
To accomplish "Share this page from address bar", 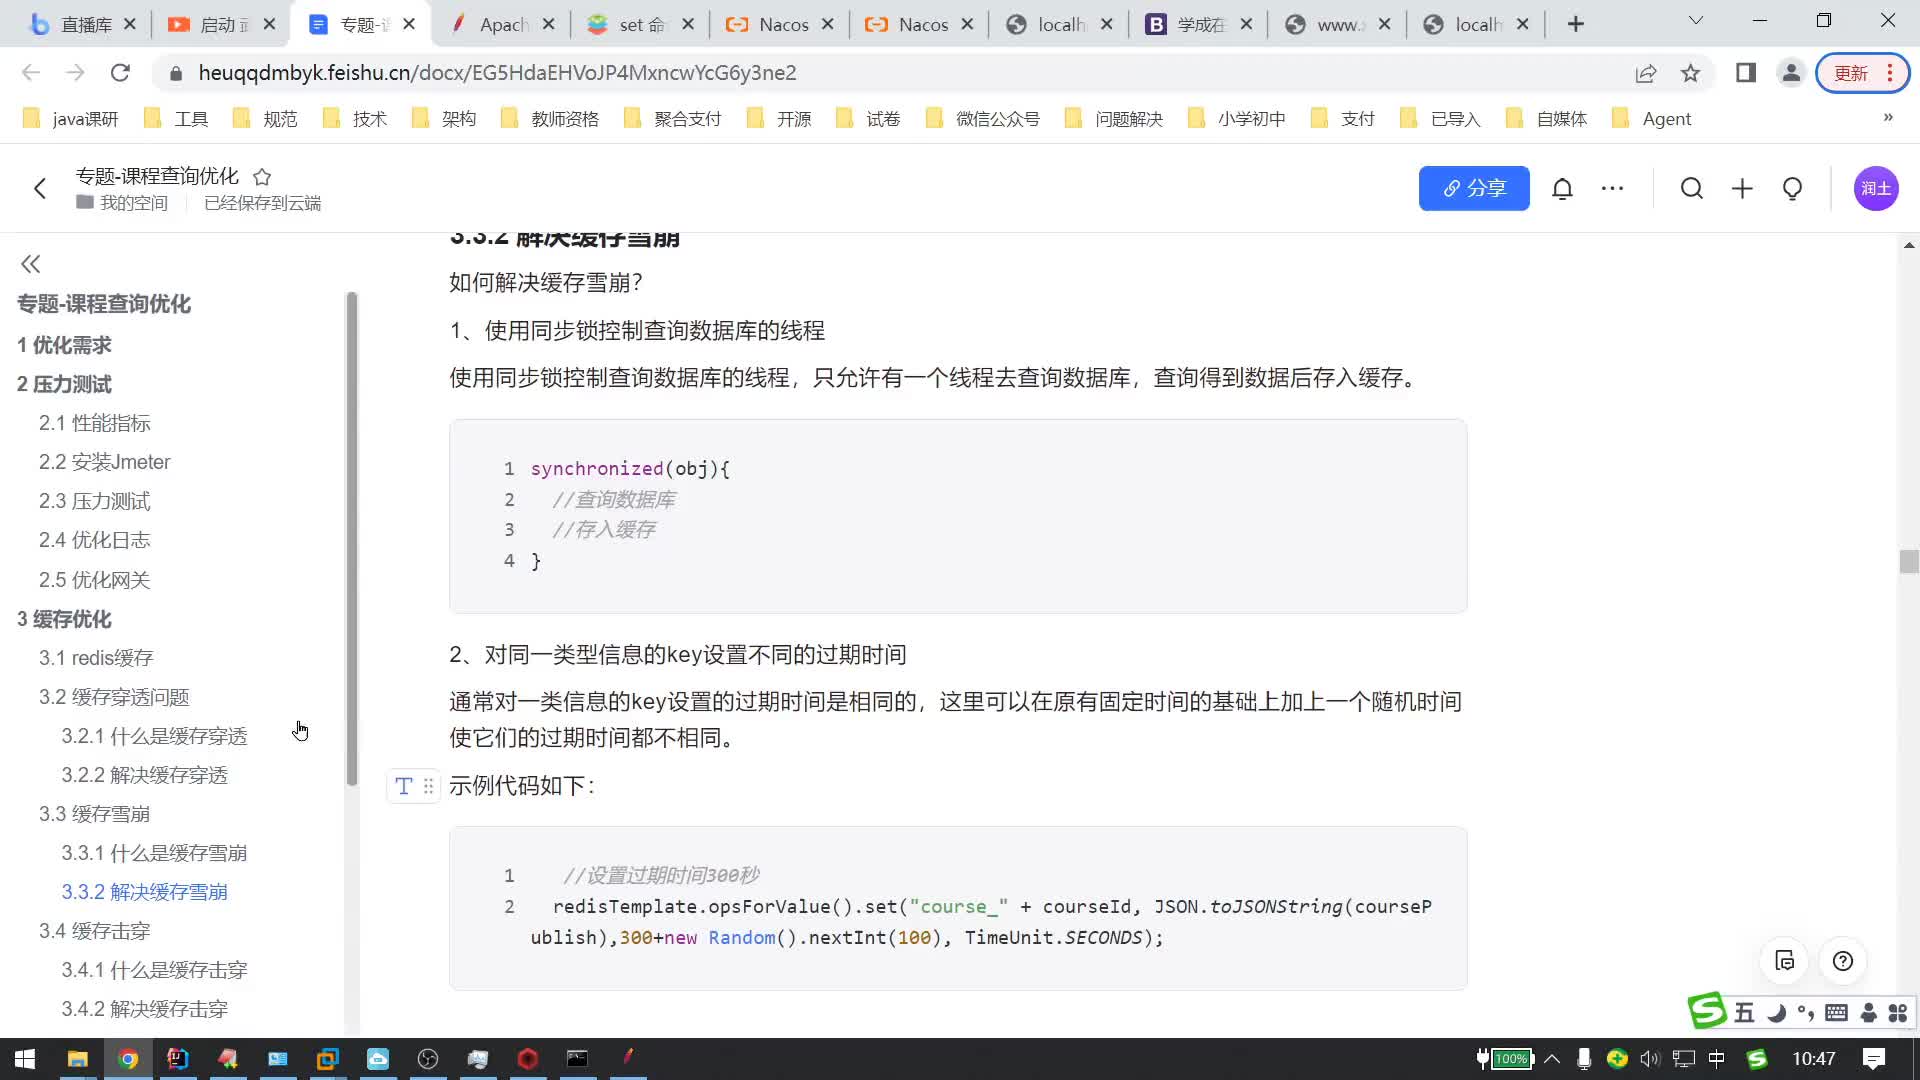I will (1646, 73).
